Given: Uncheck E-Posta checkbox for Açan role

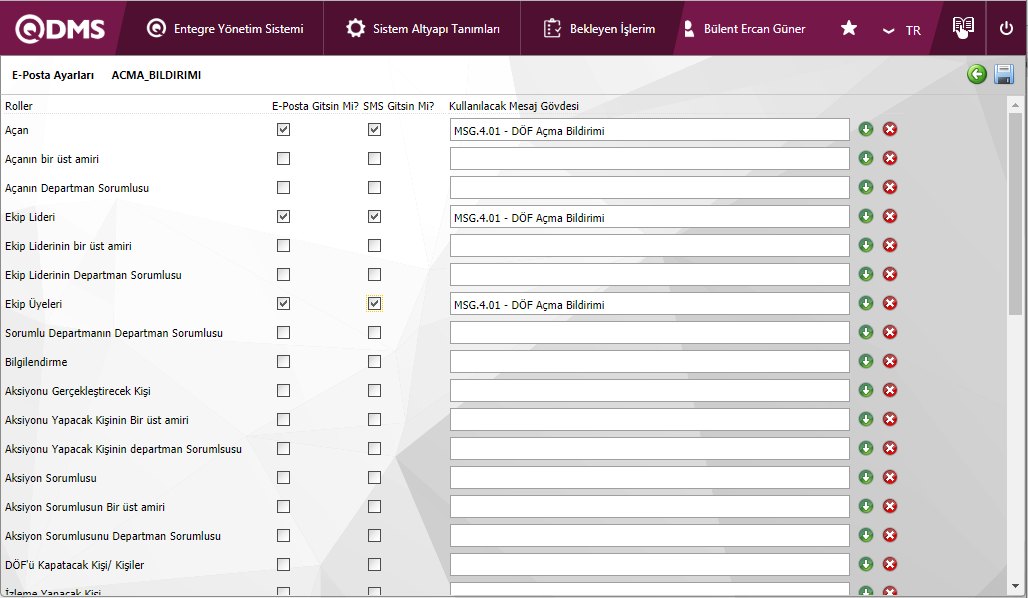Looking at the screenshot, I should pyautogui.click(x=284, y=130).
